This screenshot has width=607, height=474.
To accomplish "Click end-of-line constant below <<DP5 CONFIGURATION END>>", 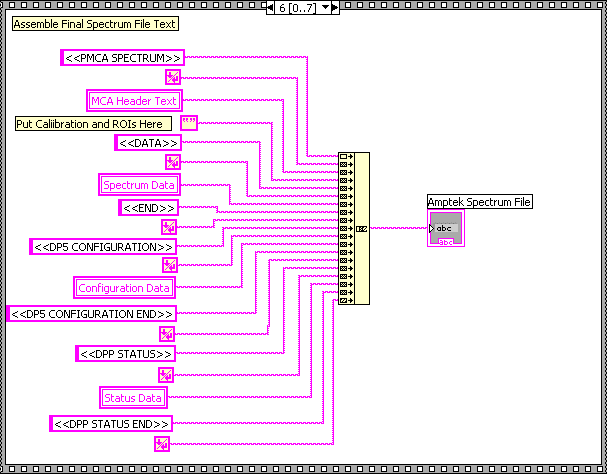I will point(167,334).
